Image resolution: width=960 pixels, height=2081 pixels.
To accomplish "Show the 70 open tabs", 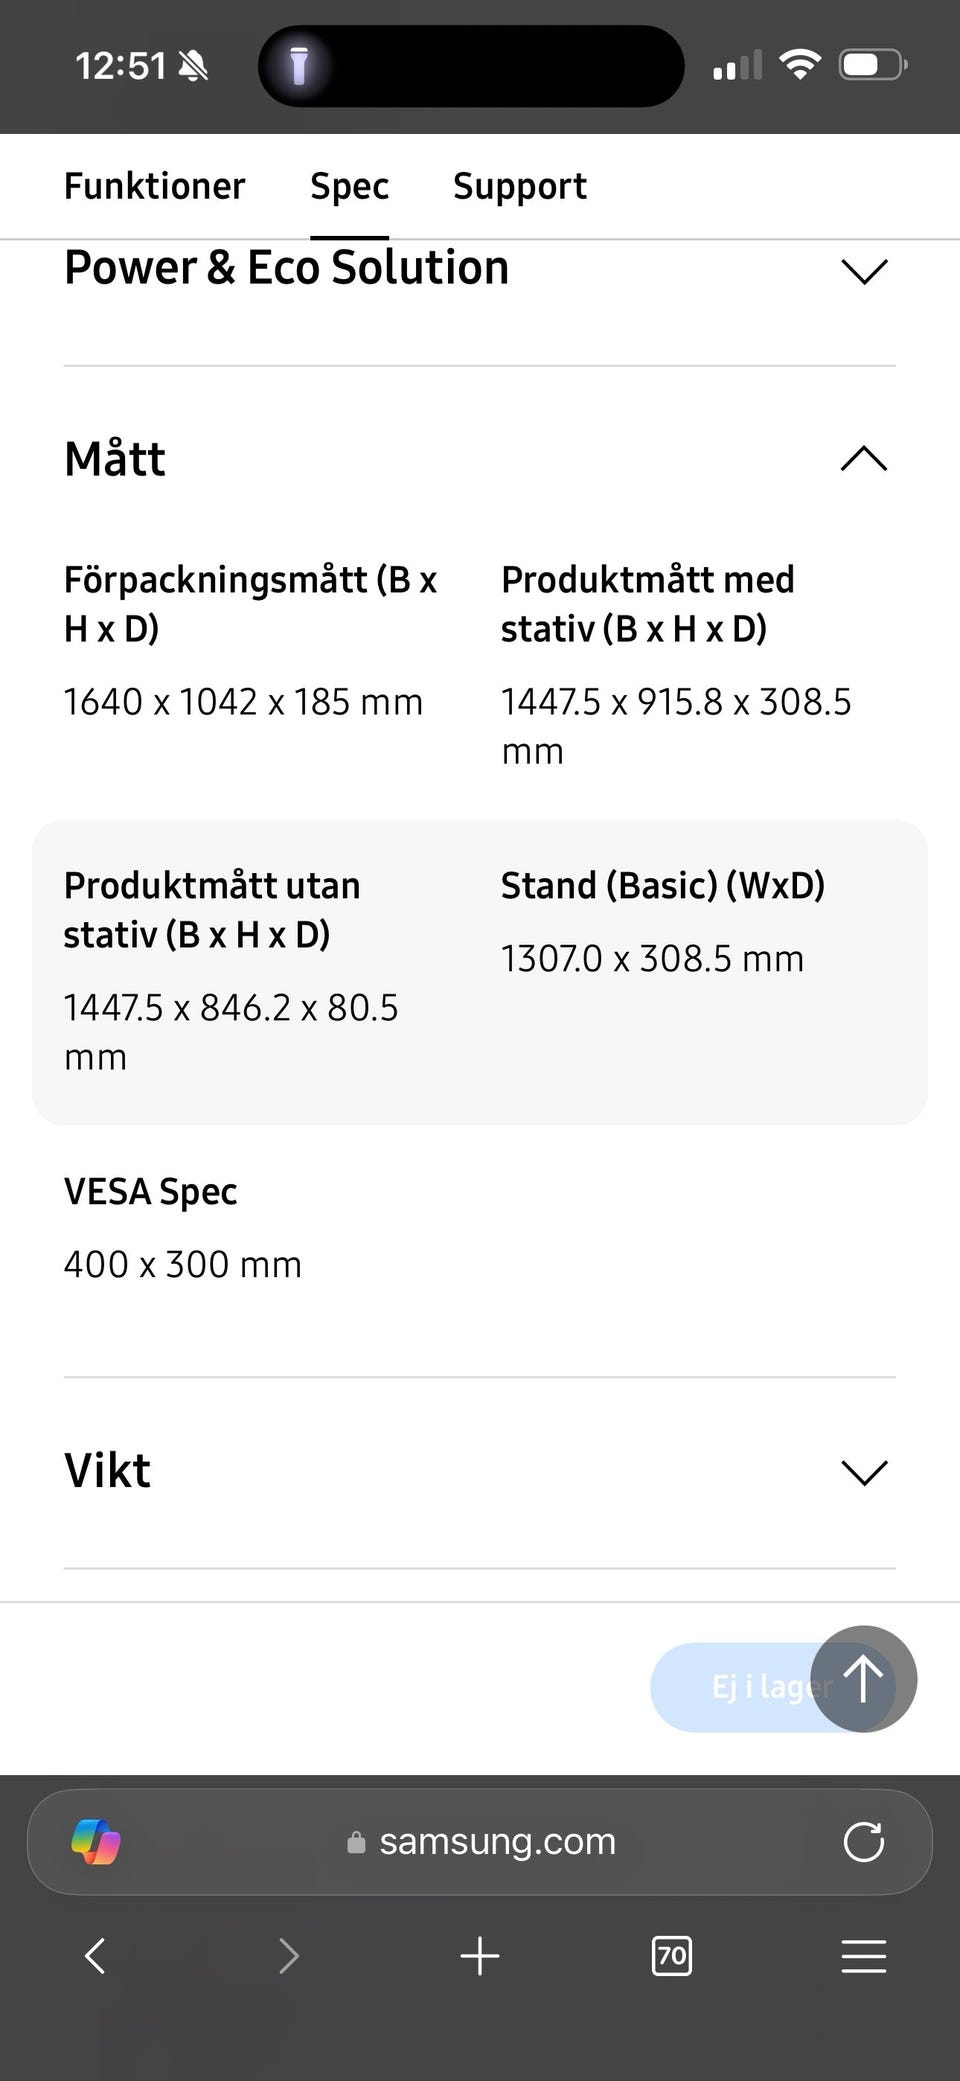I will [671, 1956].
